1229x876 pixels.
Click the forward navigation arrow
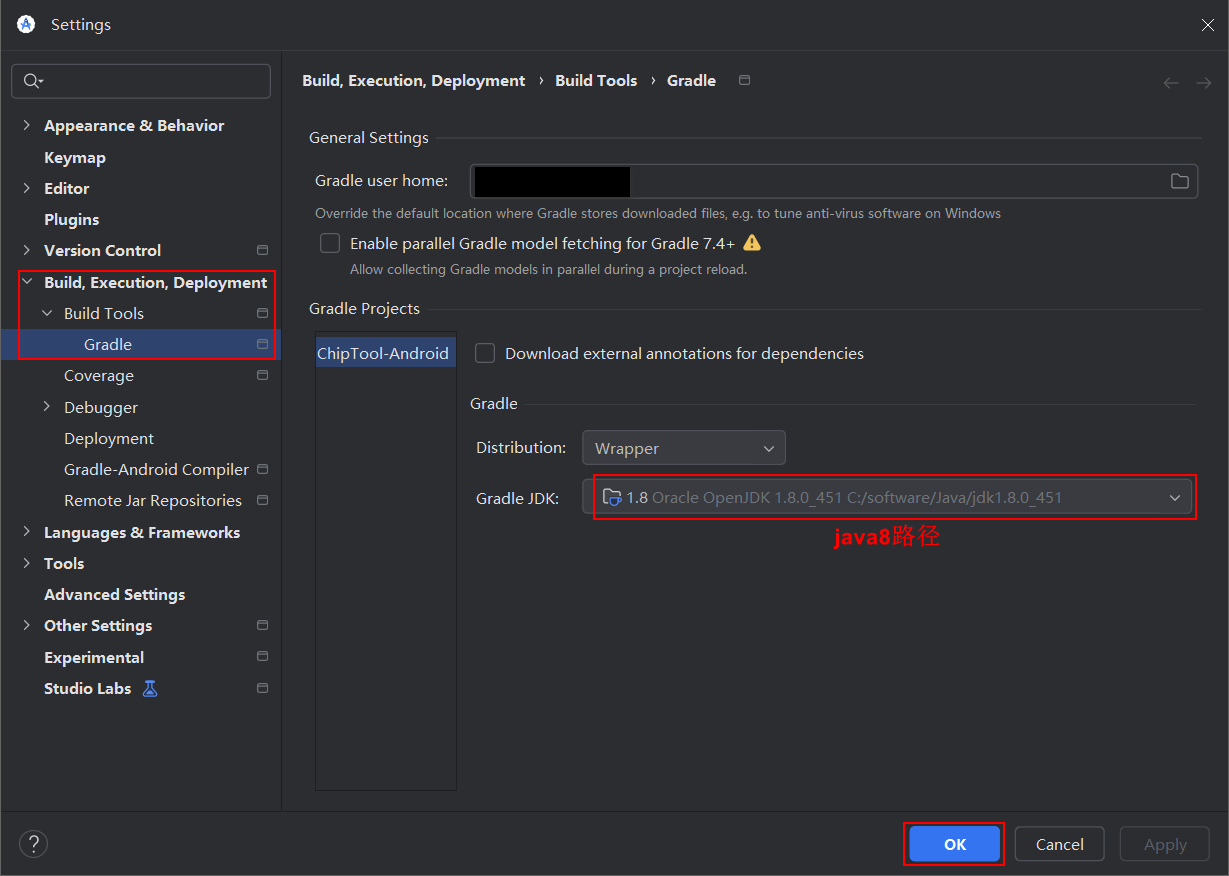coord(1204,83)
